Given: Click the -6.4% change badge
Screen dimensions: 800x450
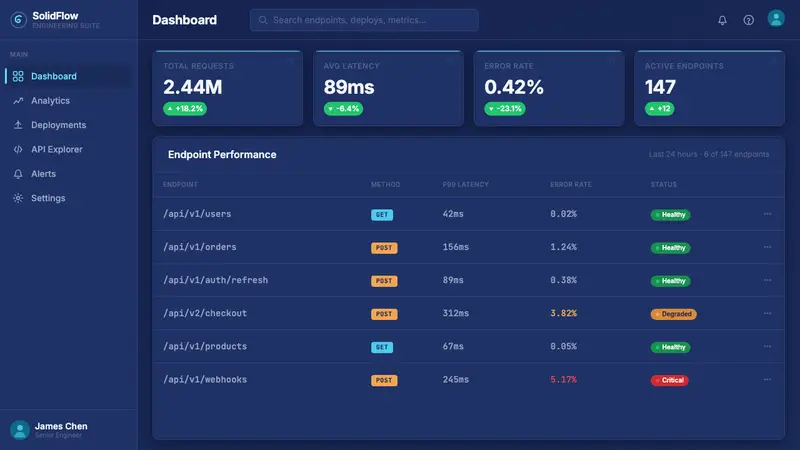Looking at the screenshot, I should coord(343,109).
